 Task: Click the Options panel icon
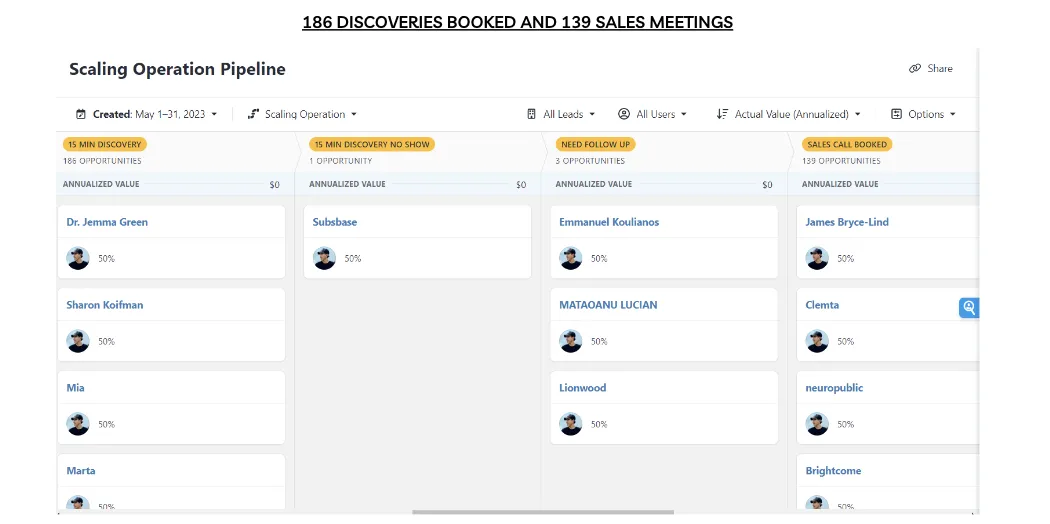coord(896,114)
